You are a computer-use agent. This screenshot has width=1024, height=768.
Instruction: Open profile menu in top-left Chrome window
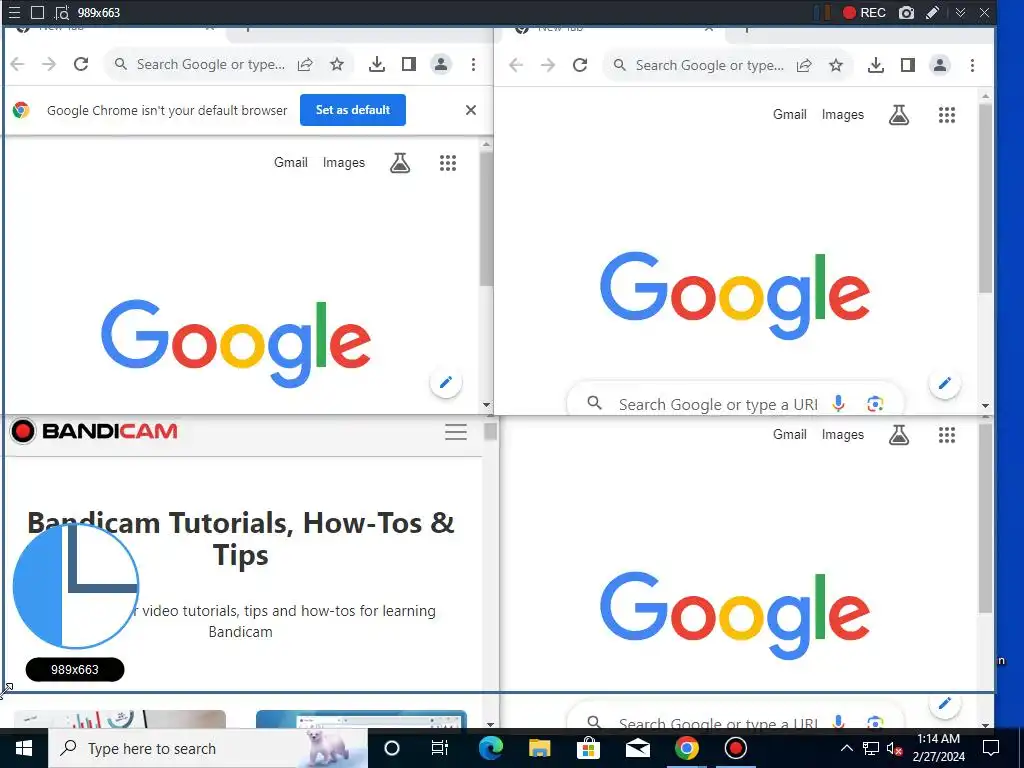(x=441, y=64)
